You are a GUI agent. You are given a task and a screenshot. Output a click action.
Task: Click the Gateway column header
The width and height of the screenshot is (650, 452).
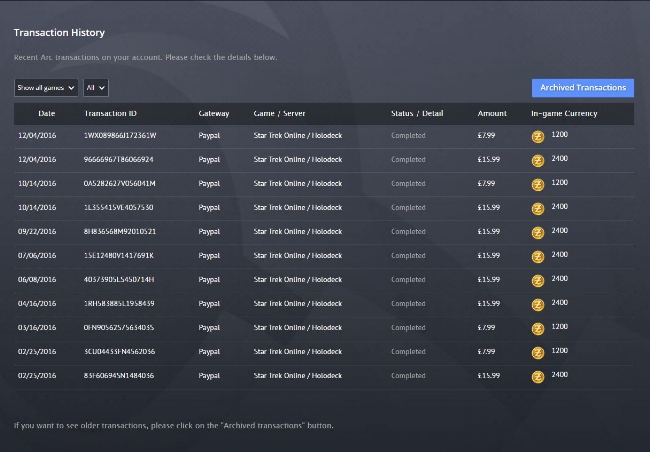[213, 113]
